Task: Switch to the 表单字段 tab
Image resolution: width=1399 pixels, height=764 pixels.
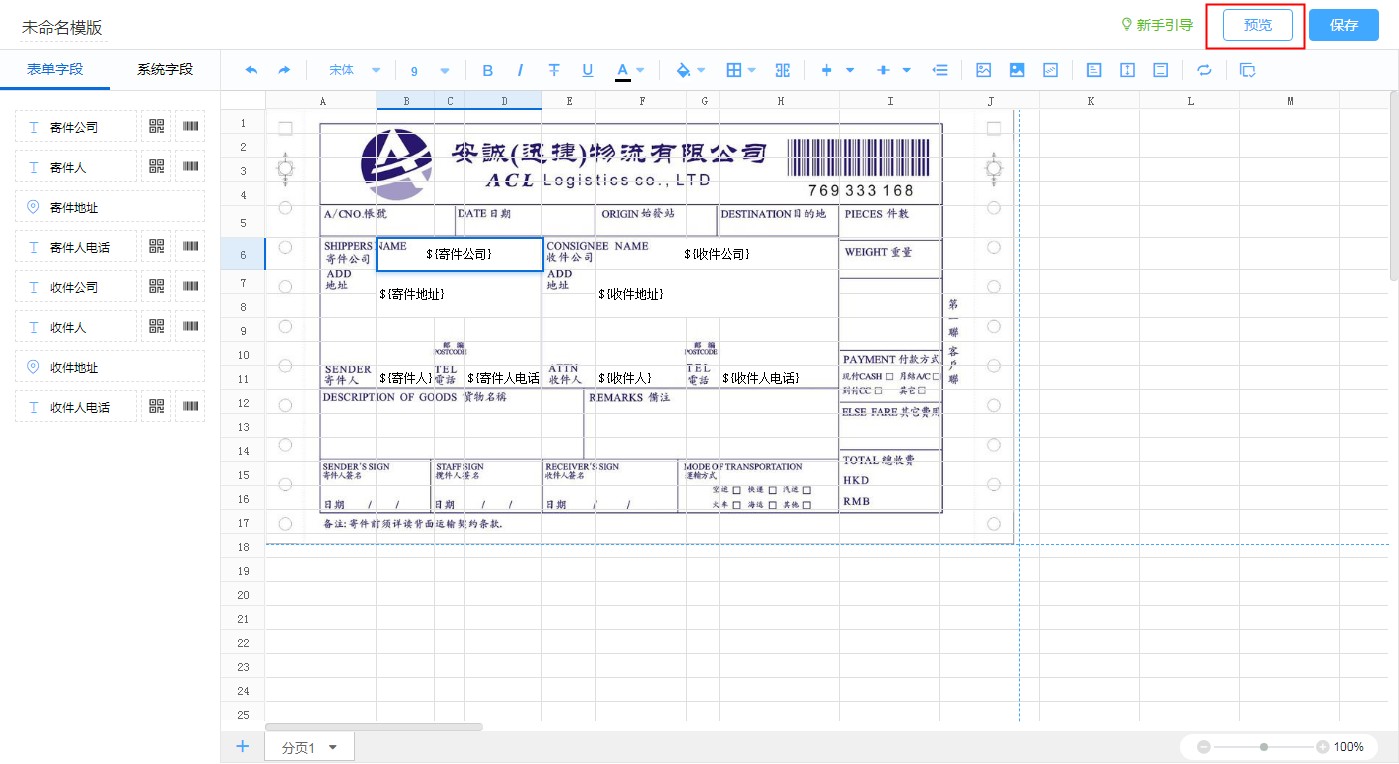Action: [x=55, y=69]
